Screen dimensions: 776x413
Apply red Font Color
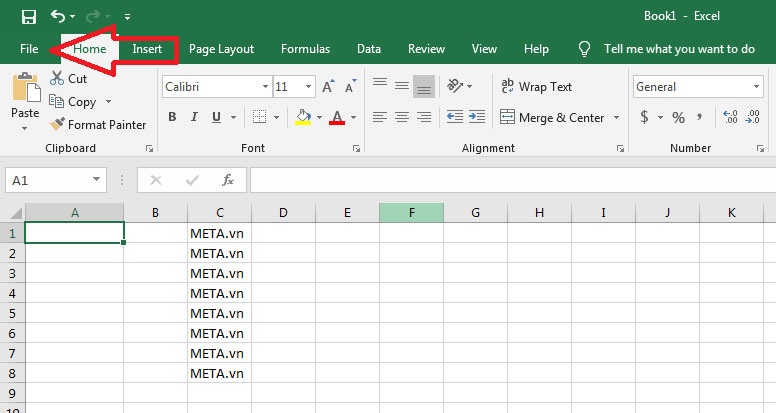coord(337,117)
